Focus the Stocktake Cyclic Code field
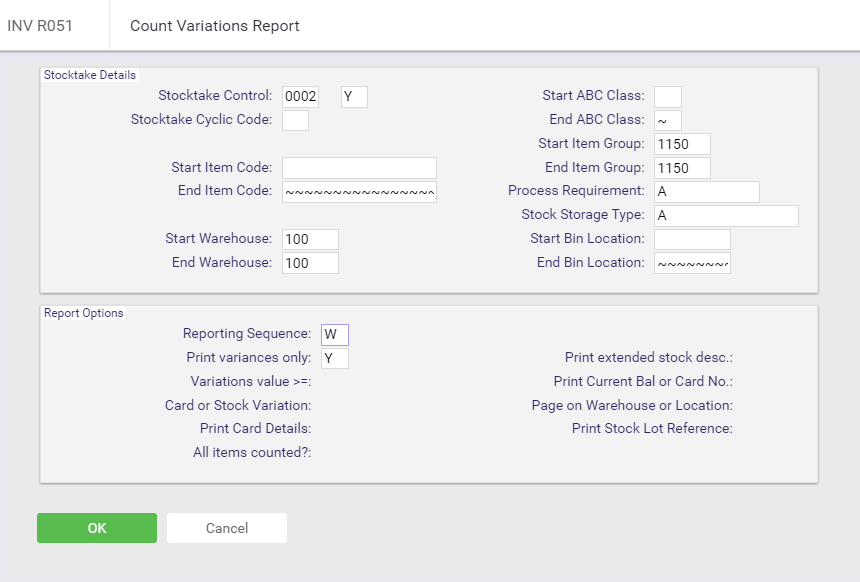The width and height of the screenshot is (860, 582). 296,120
